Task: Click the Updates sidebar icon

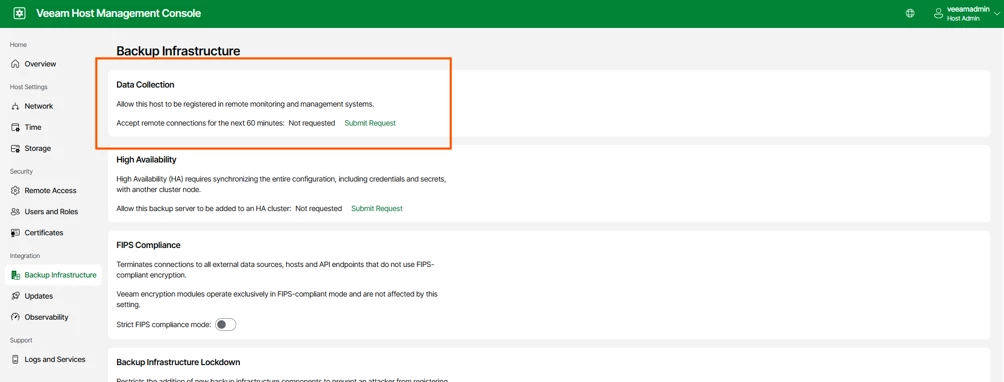Action: (x=15, y=296)
